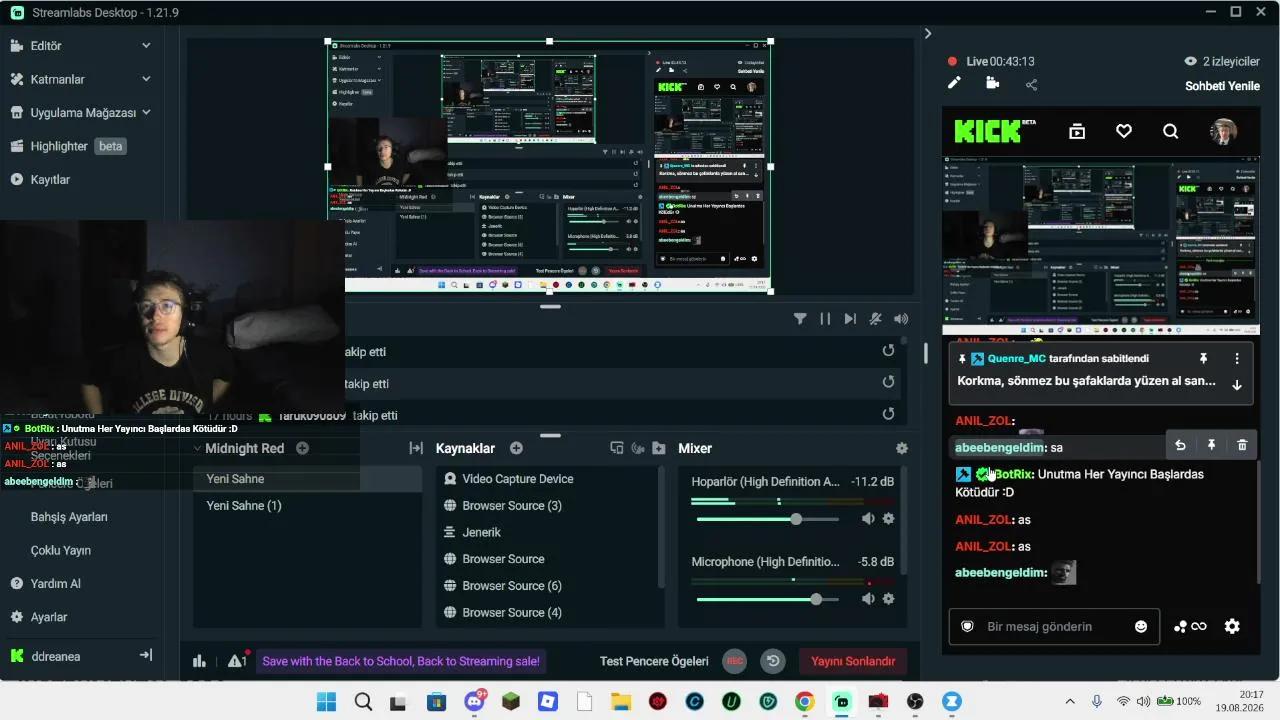Open the Highlighter beta page
Viewport: 1280px width, 720px height.
coord(67,146)
